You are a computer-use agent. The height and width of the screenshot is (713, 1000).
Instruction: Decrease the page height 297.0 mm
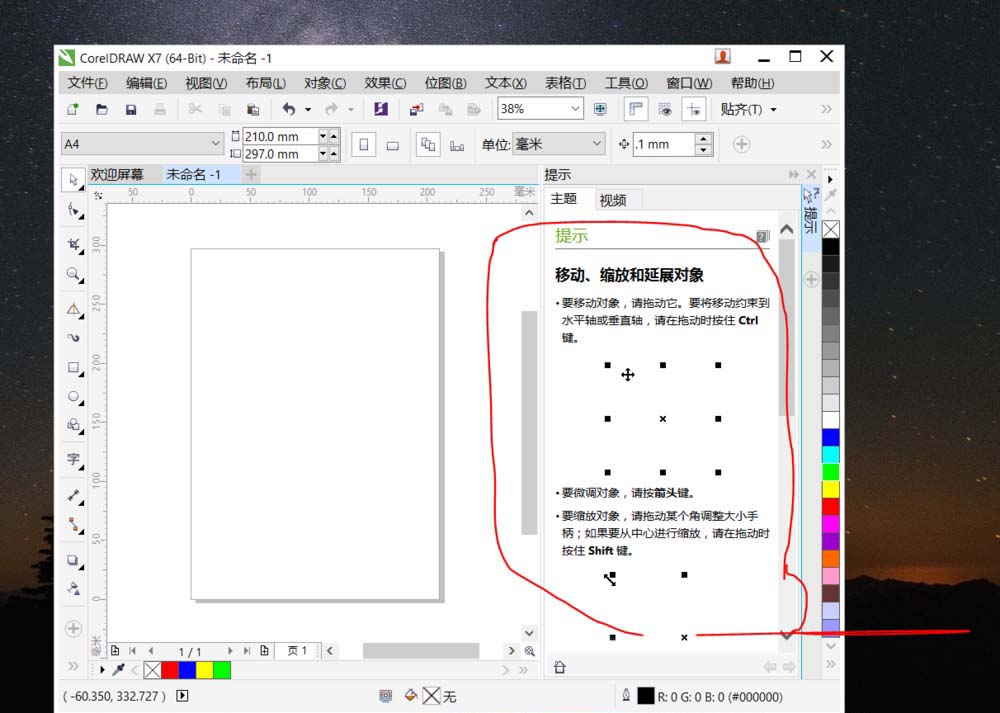pos(323,154)
